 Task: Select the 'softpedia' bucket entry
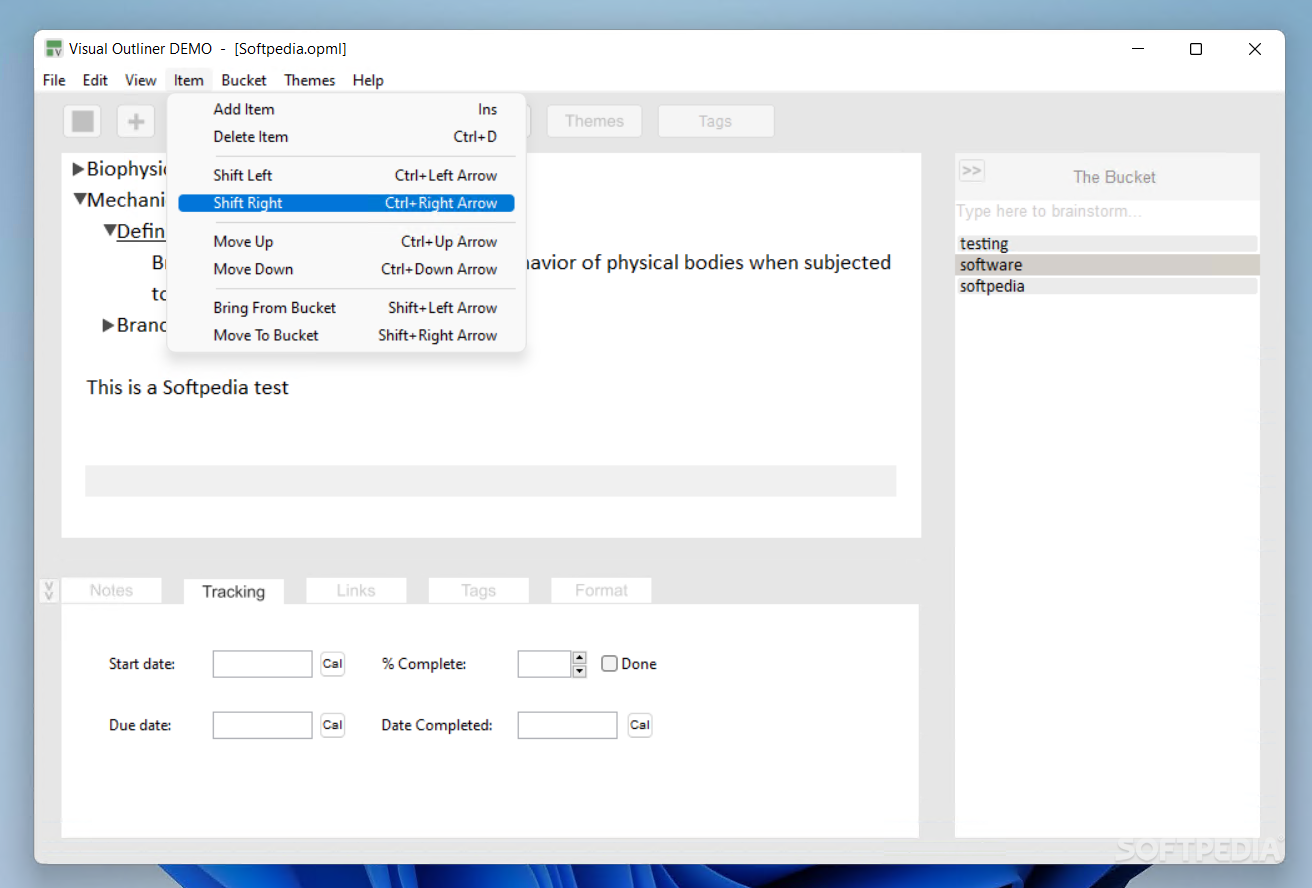point(1107,286)
